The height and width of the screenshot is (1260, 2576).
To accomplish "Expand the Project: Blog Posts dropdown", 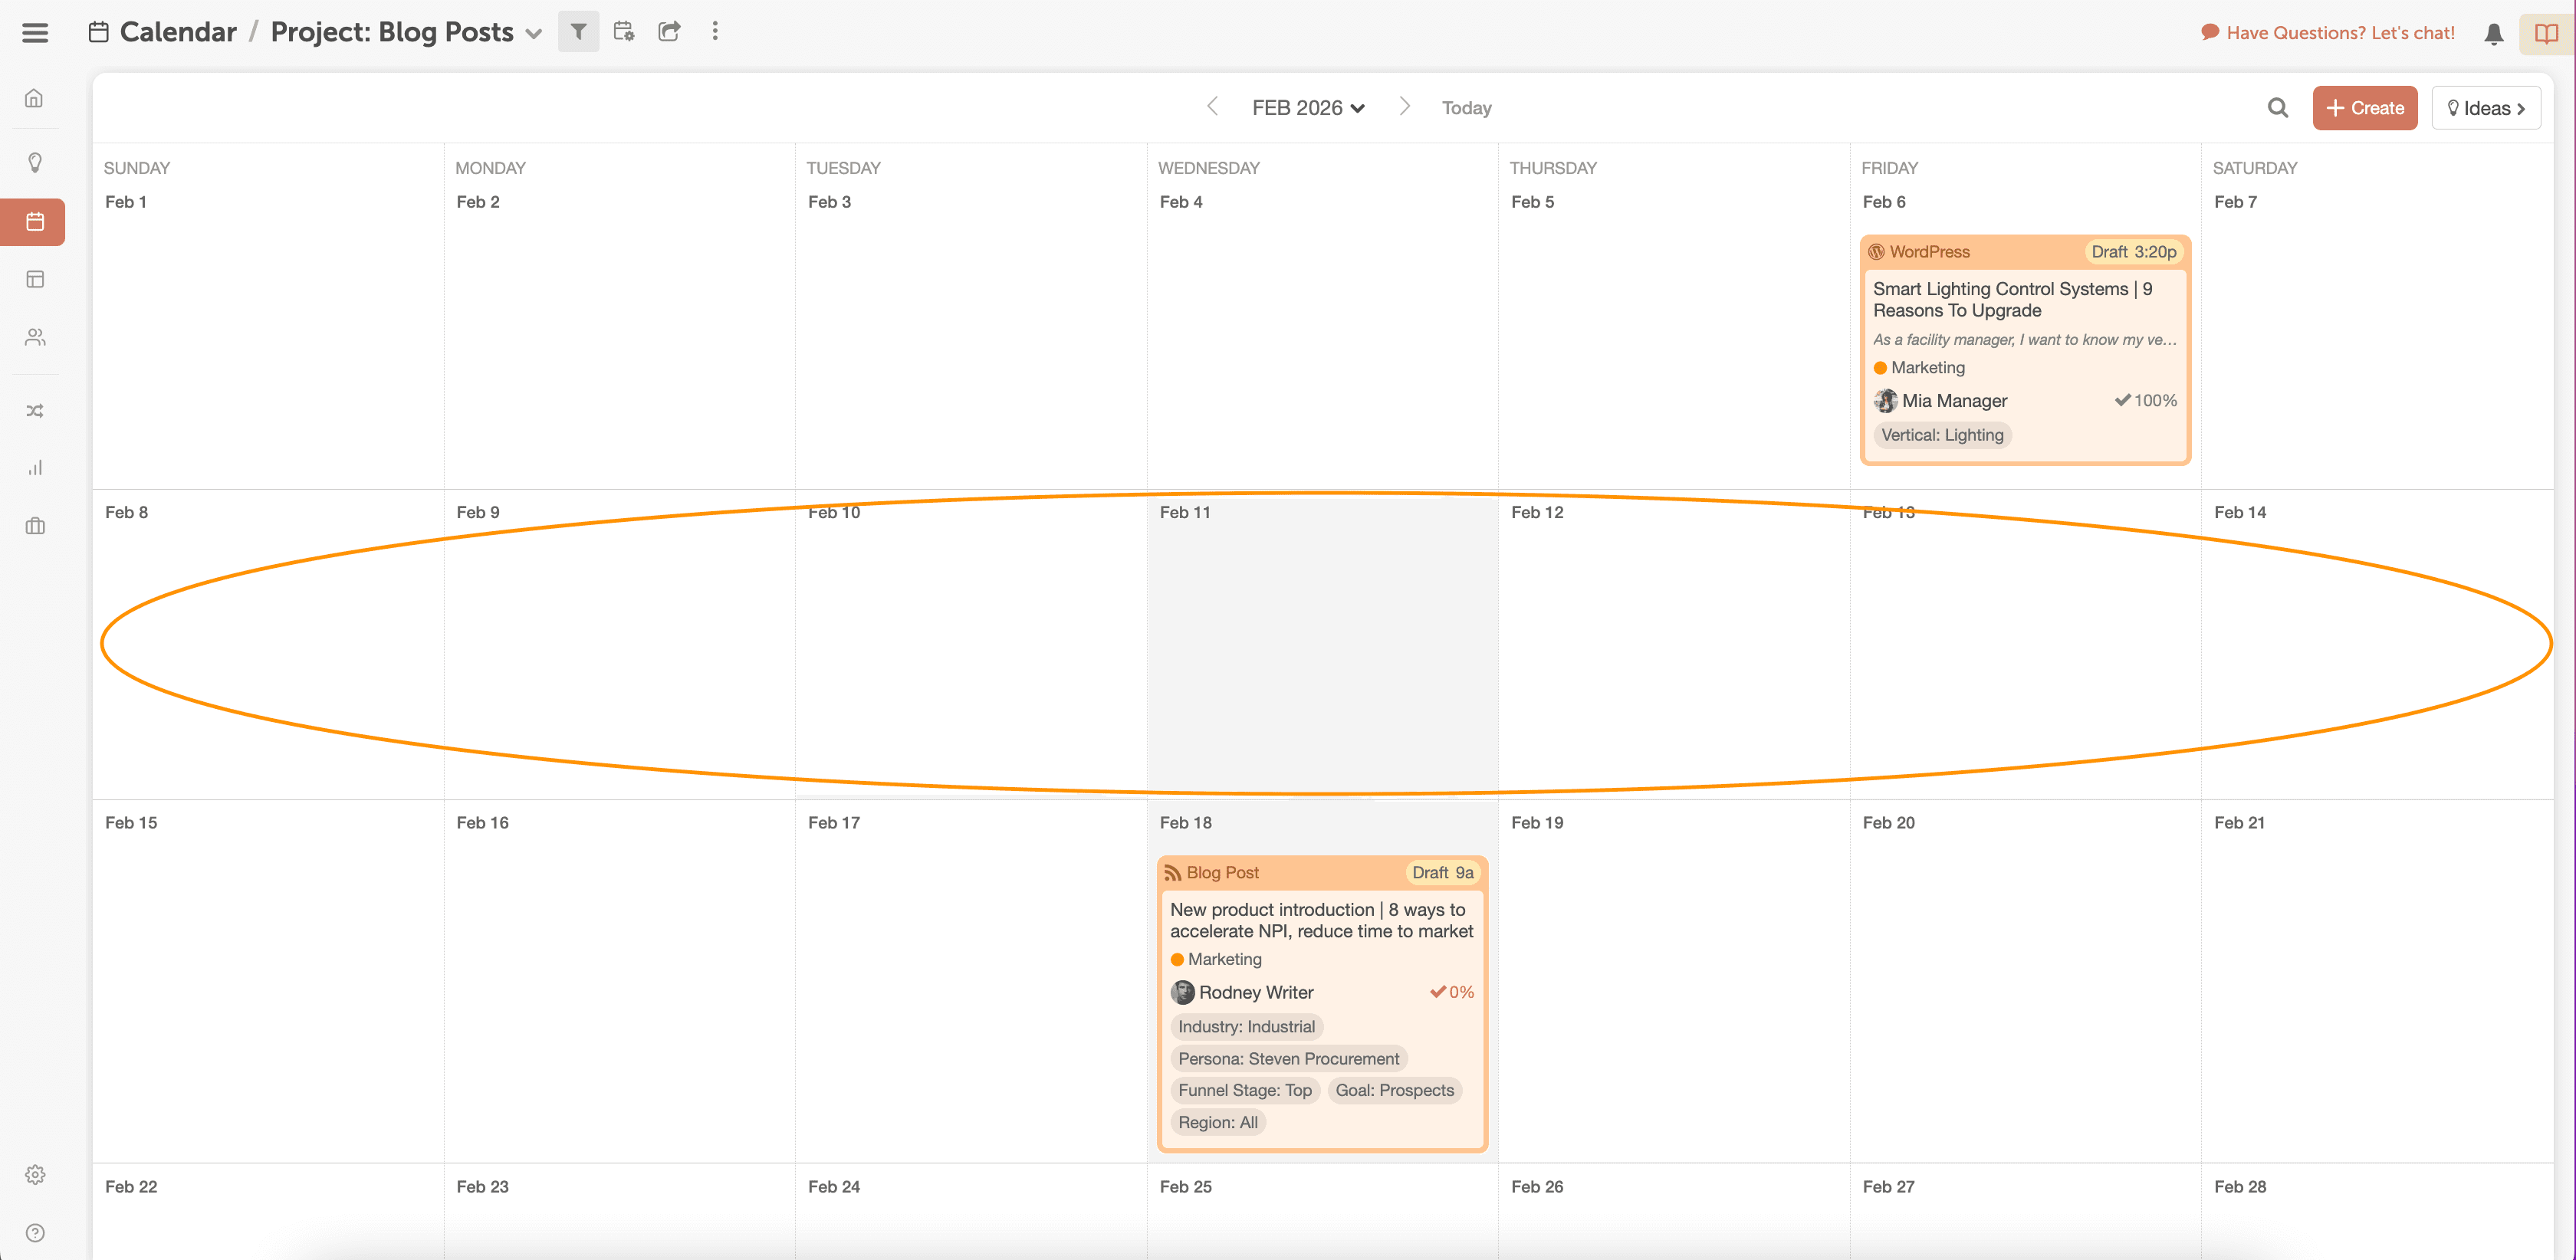I will [534, 34].
